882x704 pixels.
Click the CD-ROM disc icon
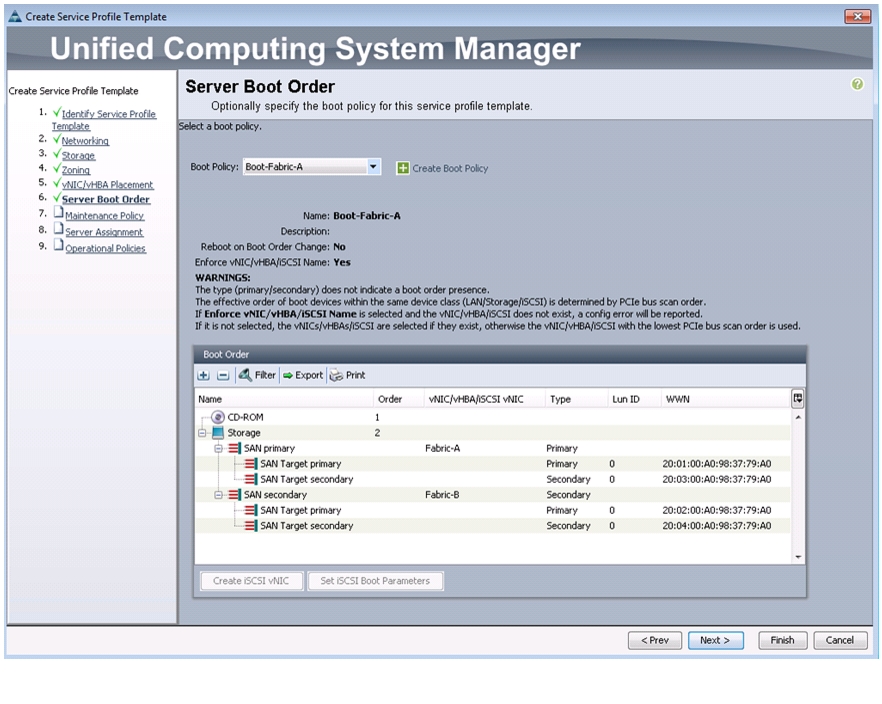pos(218,417)
